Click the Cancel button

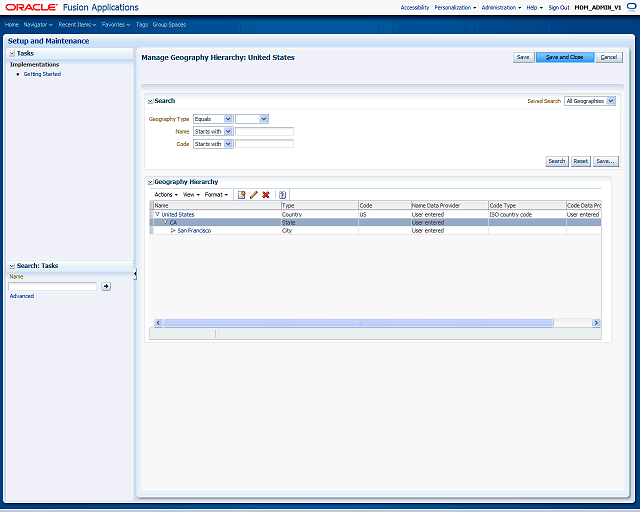pos(609,57)
